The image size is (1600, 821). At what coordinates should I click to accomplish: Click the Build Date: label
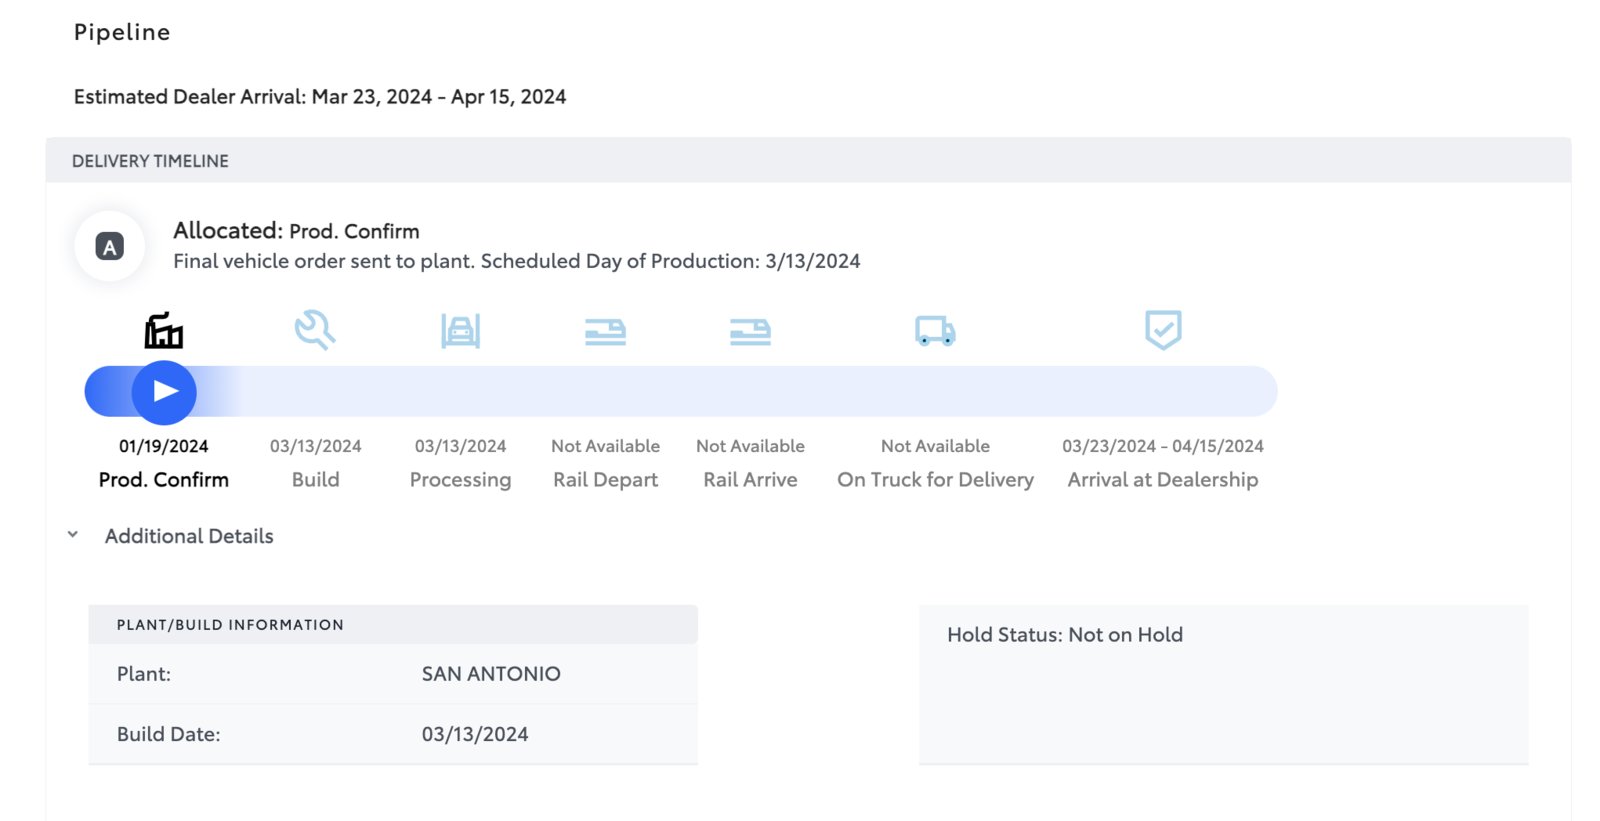[x=168, y=734]
